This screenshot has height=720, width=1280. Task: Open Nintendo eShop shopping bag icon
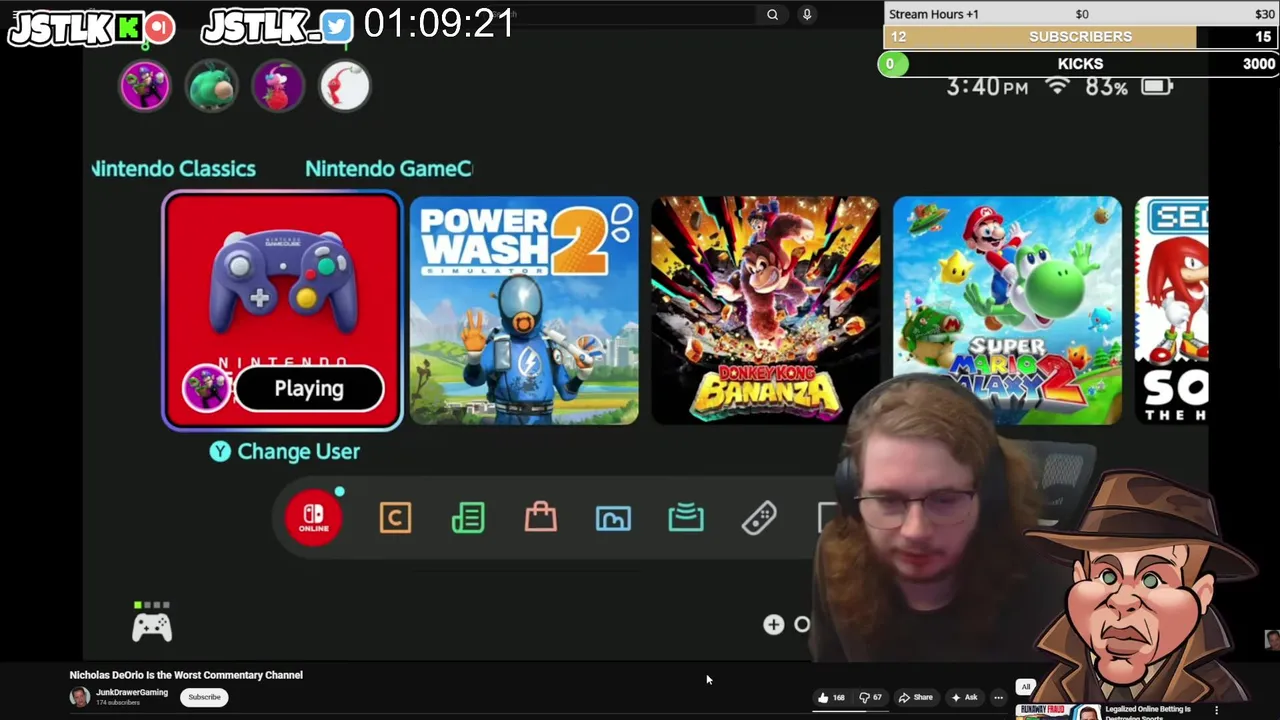pos(540,517)
